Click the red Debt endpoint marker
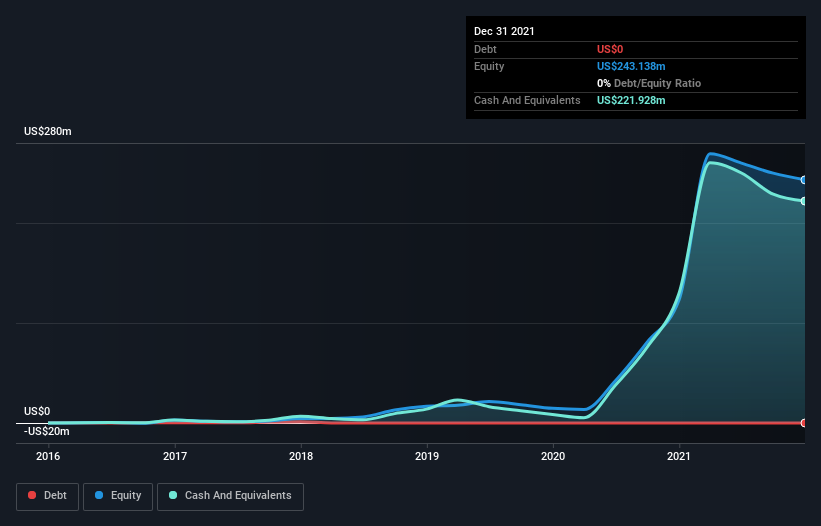821x526 pixels. click(804, 423)
